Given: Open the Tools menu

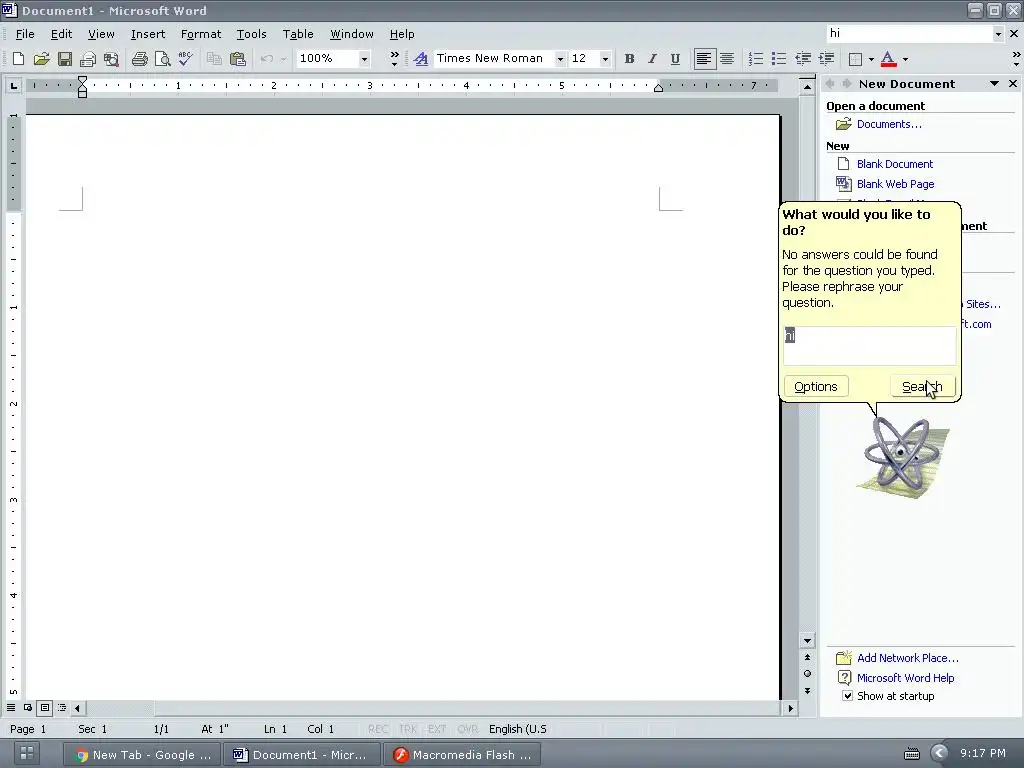Looking at the screenshot, I should [251, 34].
